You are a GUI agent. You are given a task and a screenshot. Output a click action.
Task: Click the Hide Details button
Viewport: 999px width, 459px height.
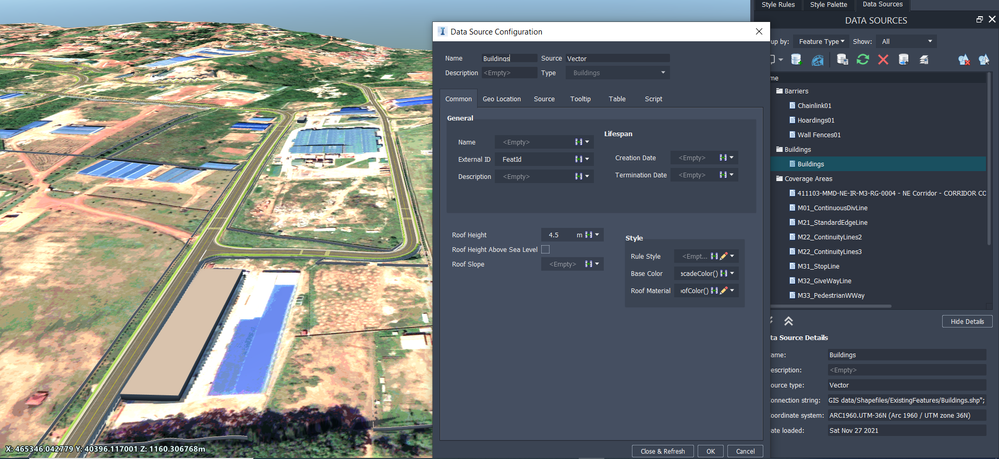coord(967,321)
